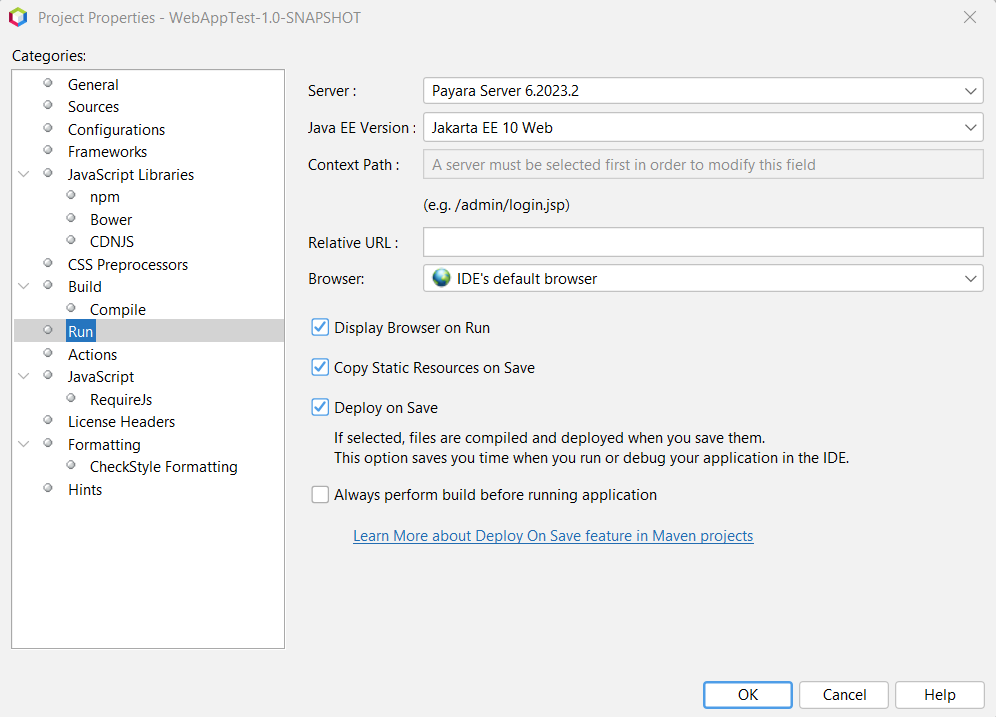Click the node icon beside Hints

(47, 489)
